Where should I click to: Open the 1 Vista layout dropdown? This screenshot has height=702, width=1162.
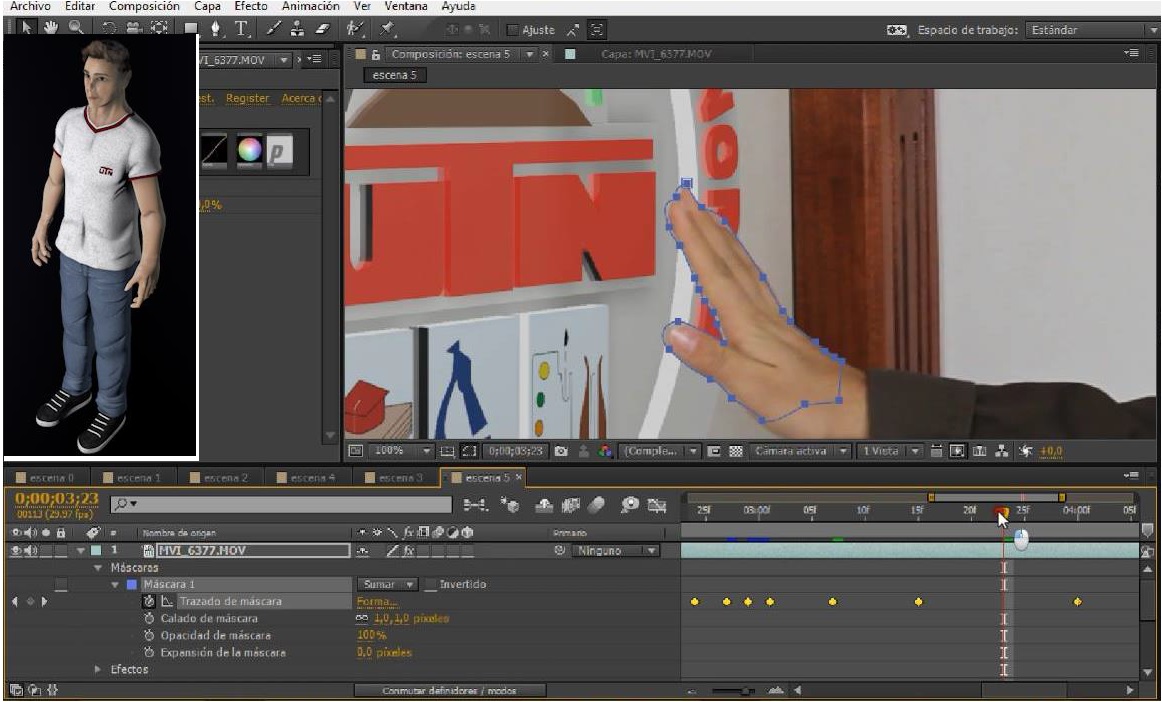point(889,451)
